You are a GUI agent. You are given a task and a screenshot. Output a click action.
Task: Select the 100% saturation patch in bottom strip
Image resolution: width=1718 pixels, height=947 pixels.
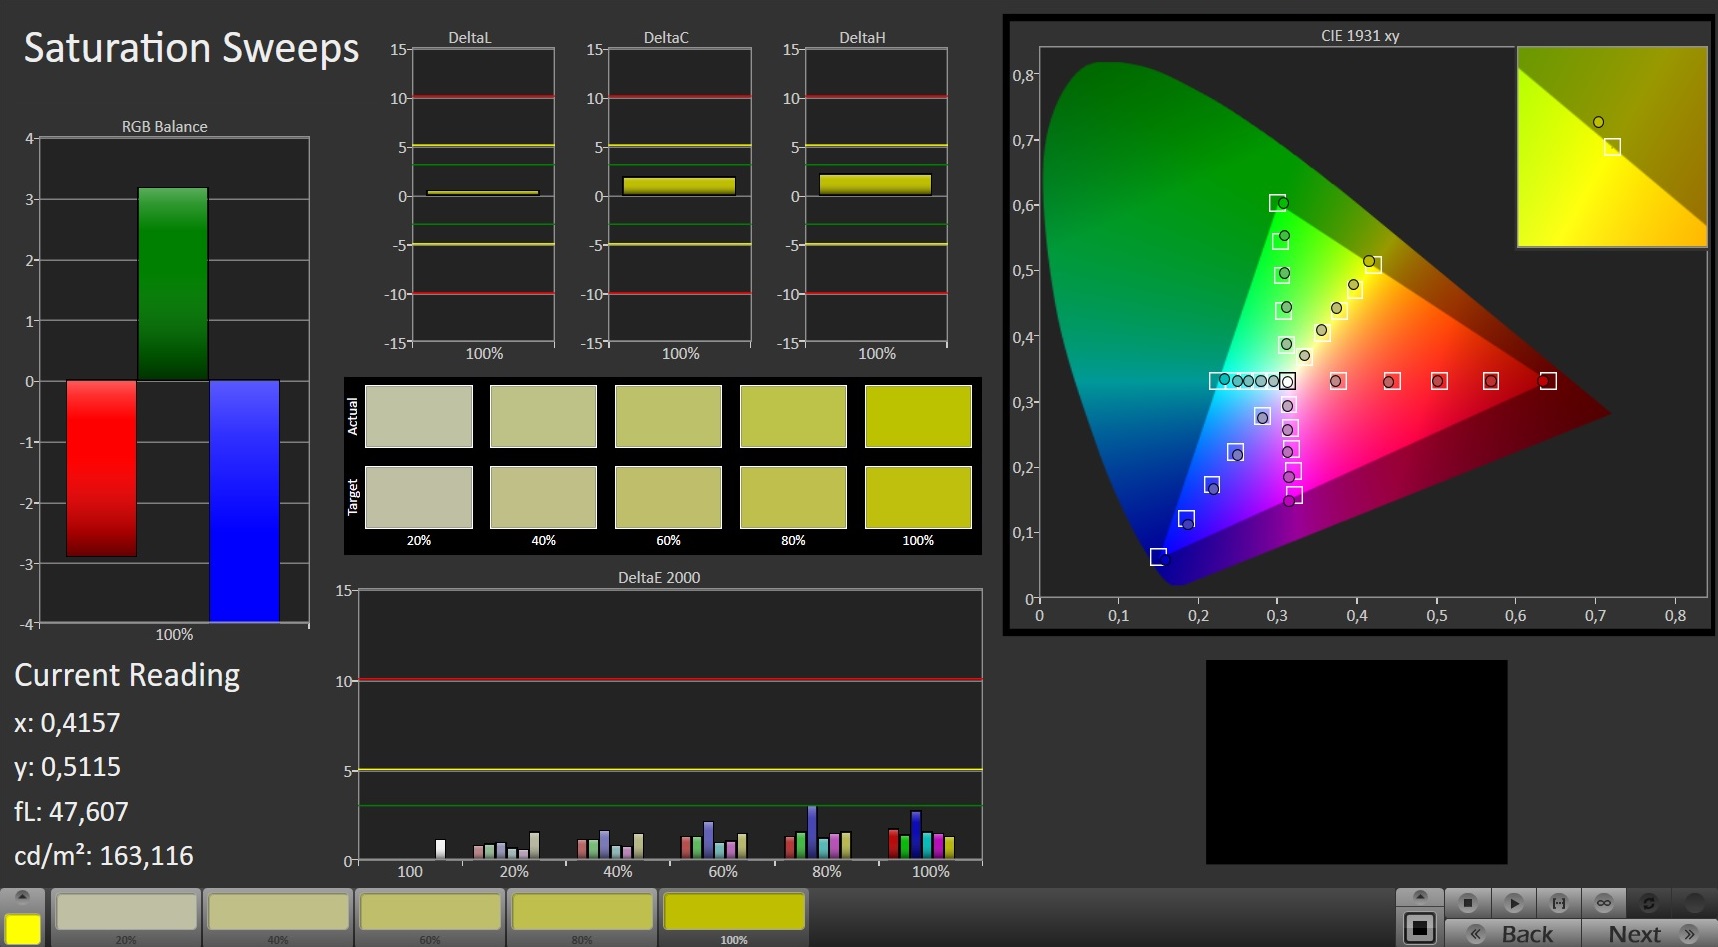point(734,913)
